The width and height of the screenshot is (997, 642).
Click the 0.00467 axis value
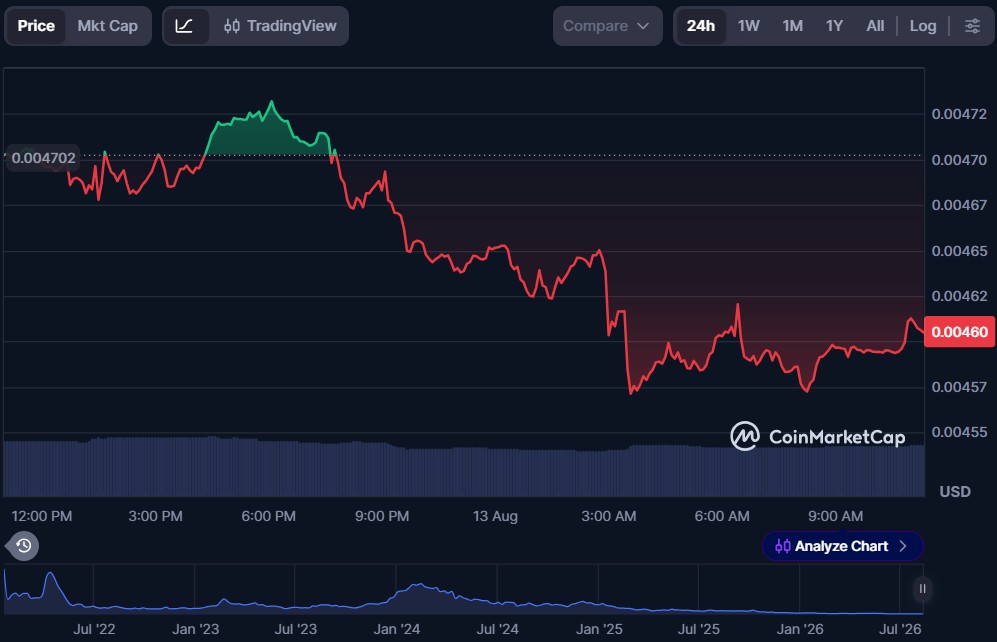959,205
